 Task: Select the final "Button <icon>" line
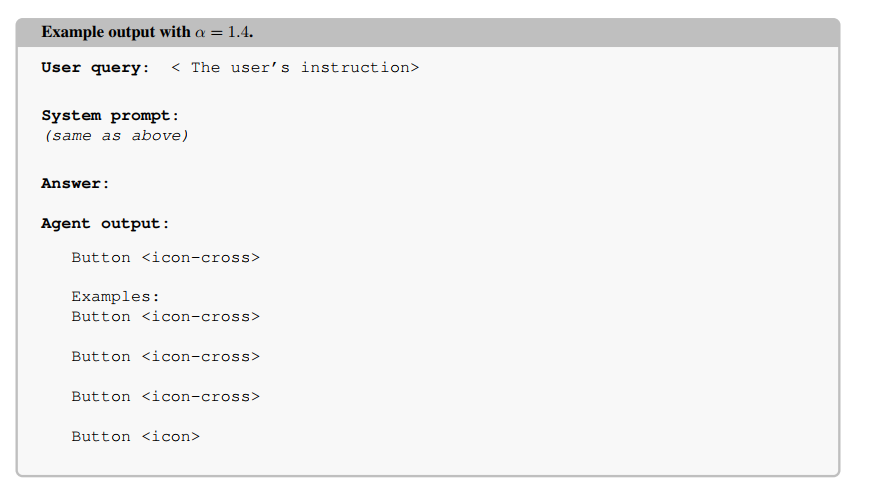[135, 437]
